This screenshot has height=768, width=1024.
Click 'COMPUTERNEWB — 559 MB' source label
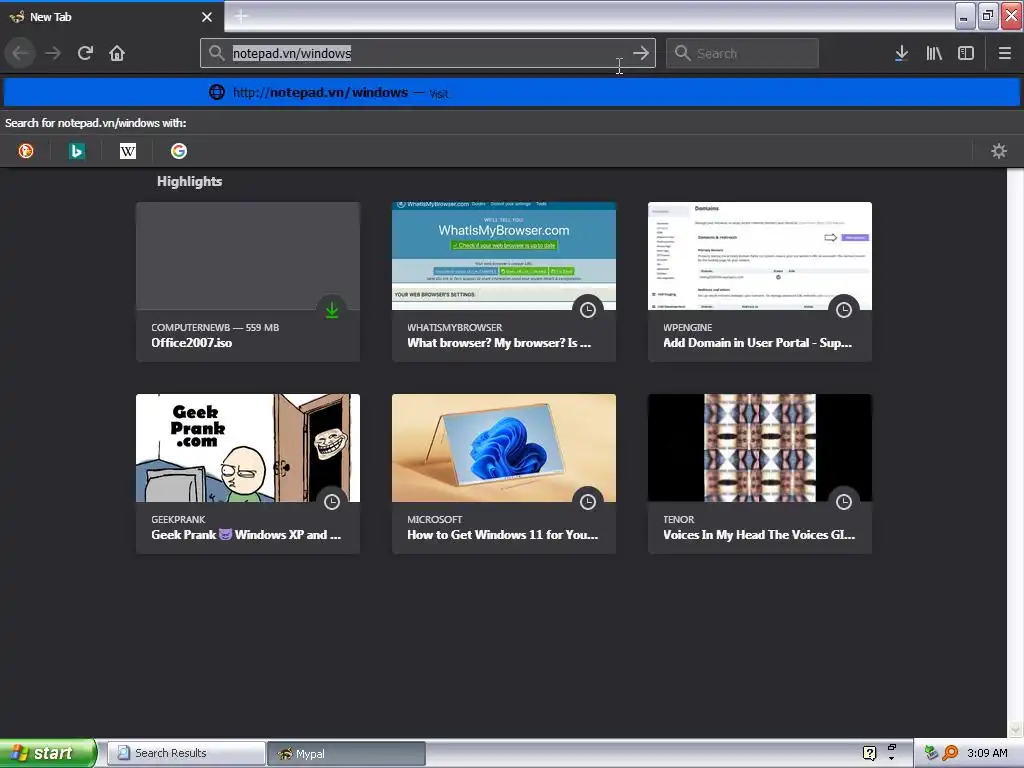(x=215, y=327)
